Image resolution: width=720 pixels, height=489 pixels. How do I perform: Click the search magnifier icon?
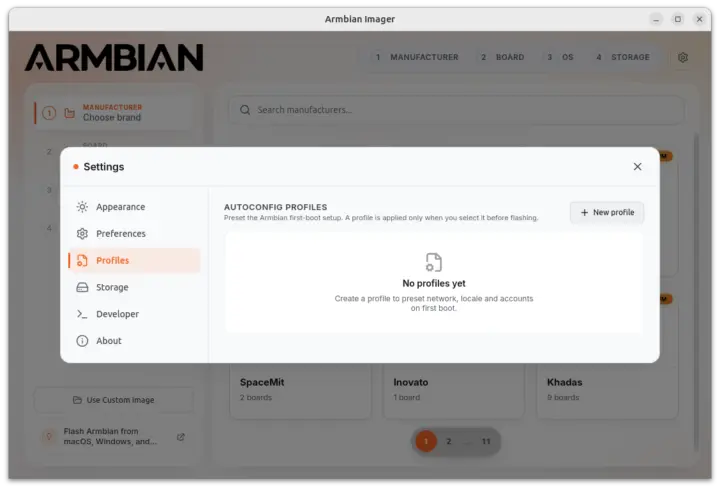click(245, 110)
